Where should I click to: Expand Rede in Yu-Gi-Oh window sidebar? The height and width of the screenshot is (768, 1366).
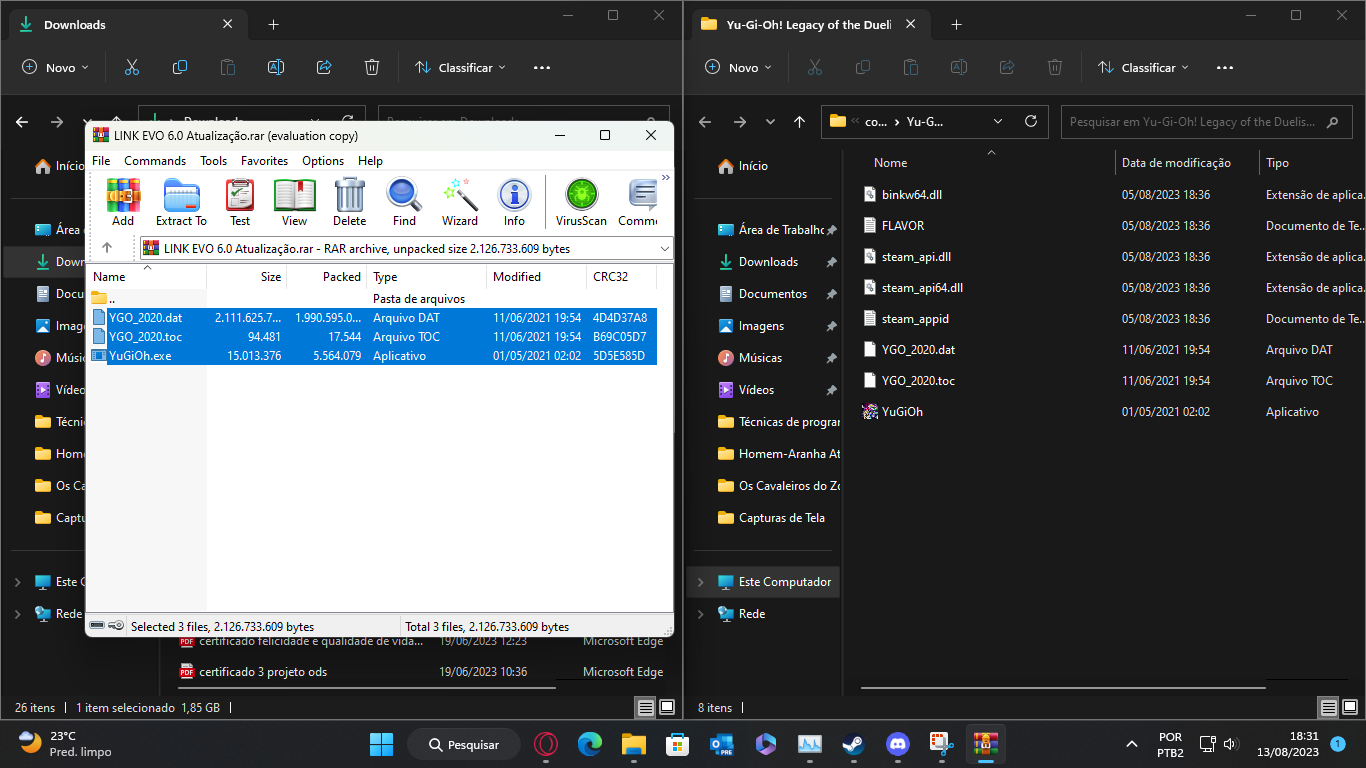pos(700,614)
